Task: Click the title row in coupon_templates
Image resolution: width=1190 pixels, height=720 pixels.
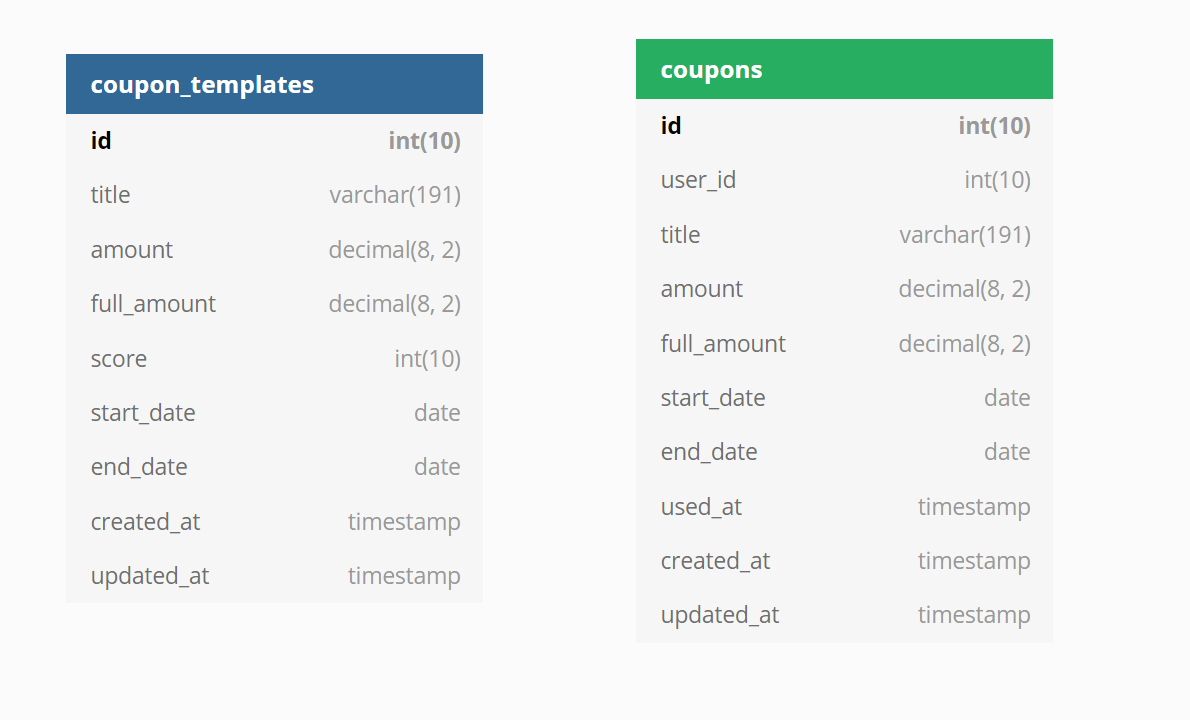Action: tap(274, 195)
